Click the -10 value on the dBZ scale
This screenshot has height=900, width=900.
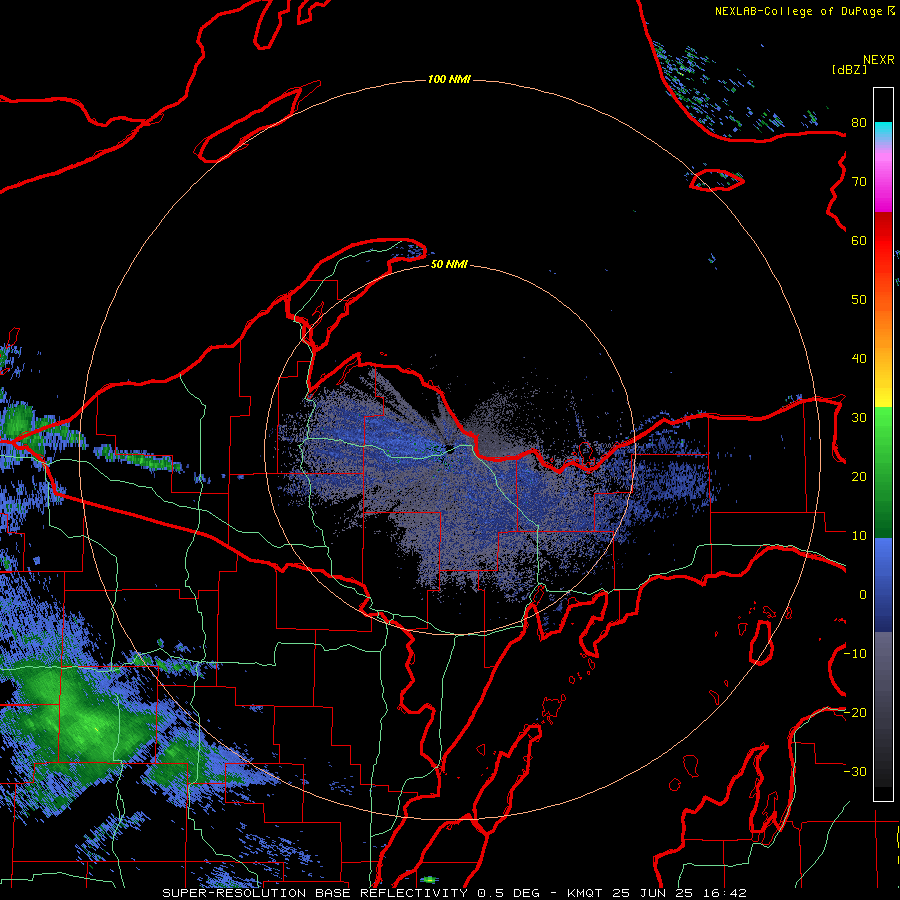coord(855,654)
